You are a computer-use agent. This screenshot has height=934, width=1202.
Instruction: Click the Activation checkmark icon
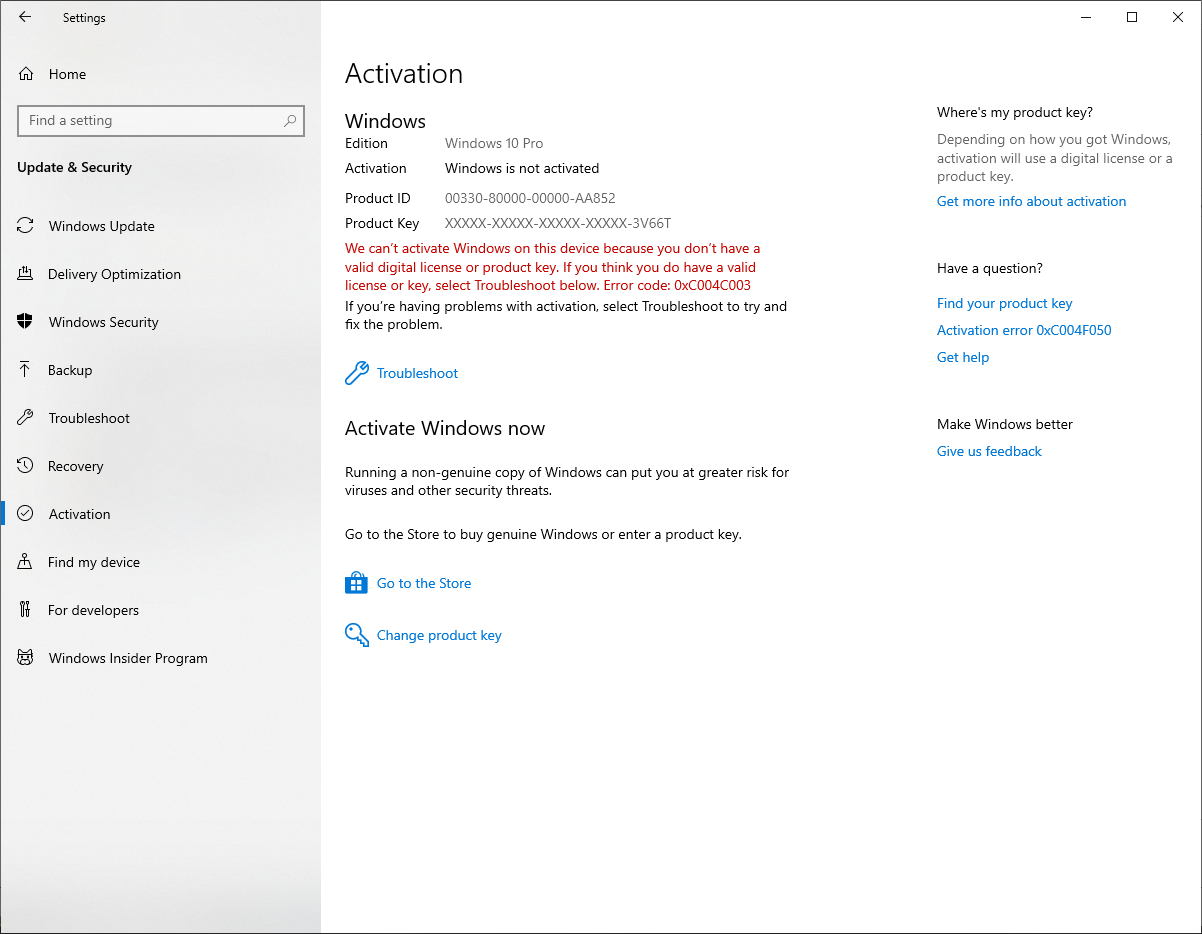pyautogui.click(x=26, y=514)
